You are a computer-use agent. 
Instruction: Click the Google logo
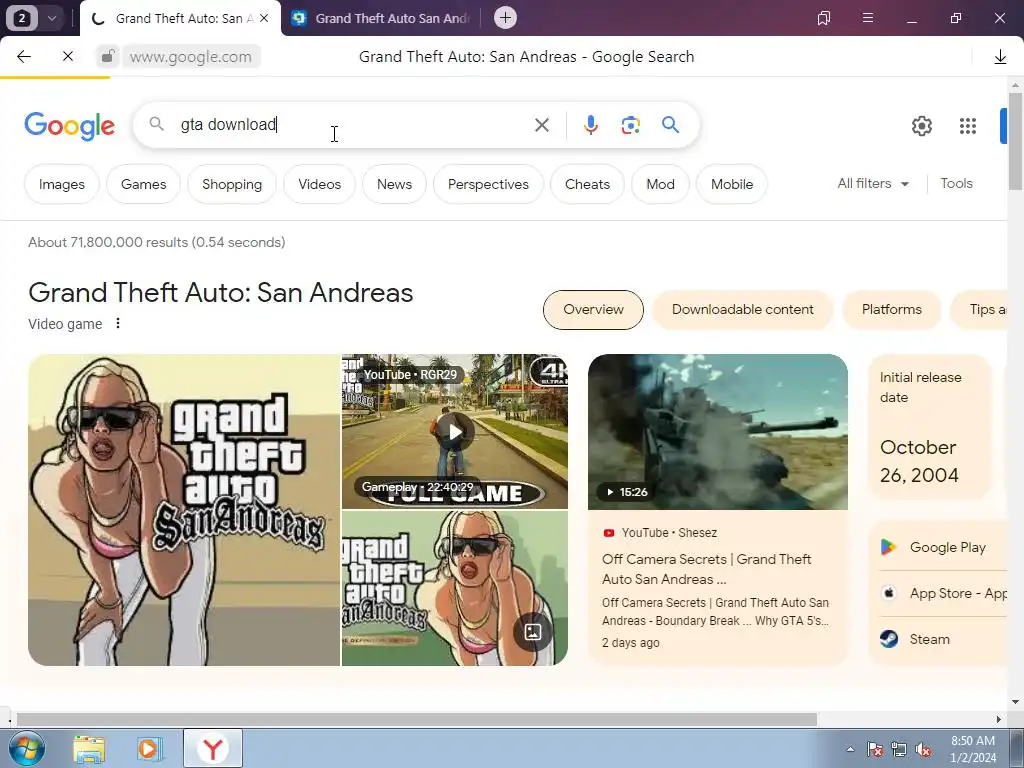(69, 126)
